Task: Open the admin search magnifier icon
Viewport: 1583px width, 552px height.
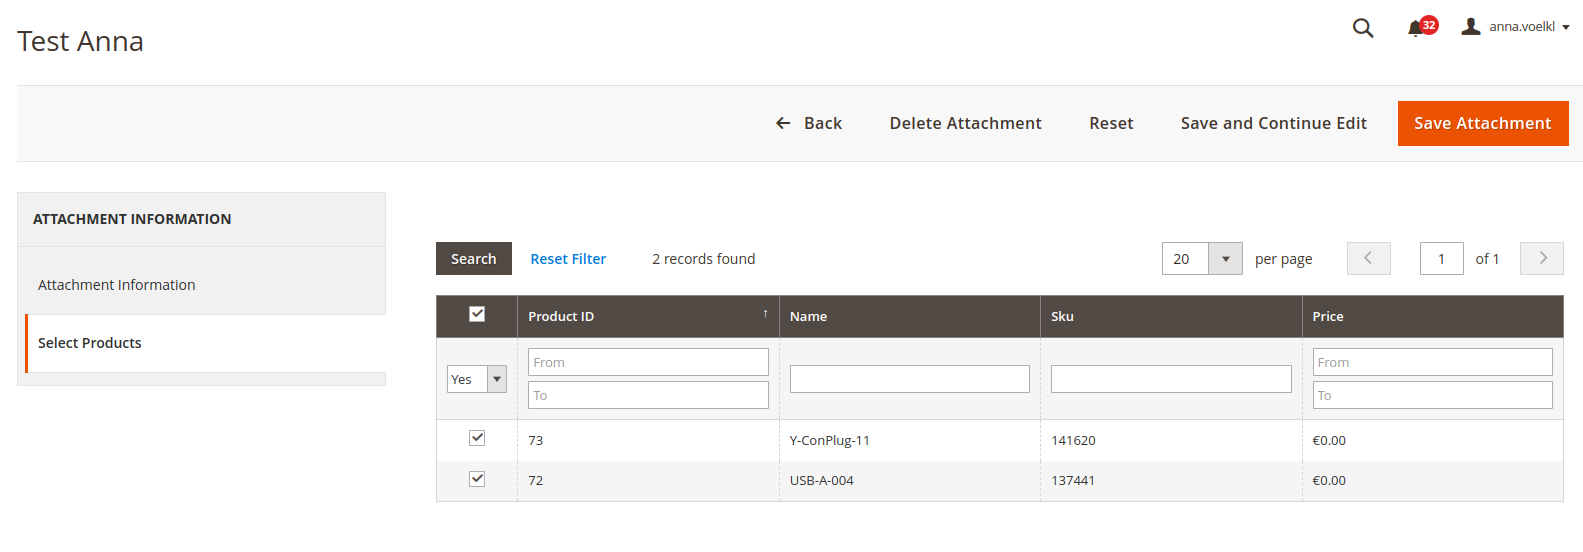Action: coord(1362,28)
